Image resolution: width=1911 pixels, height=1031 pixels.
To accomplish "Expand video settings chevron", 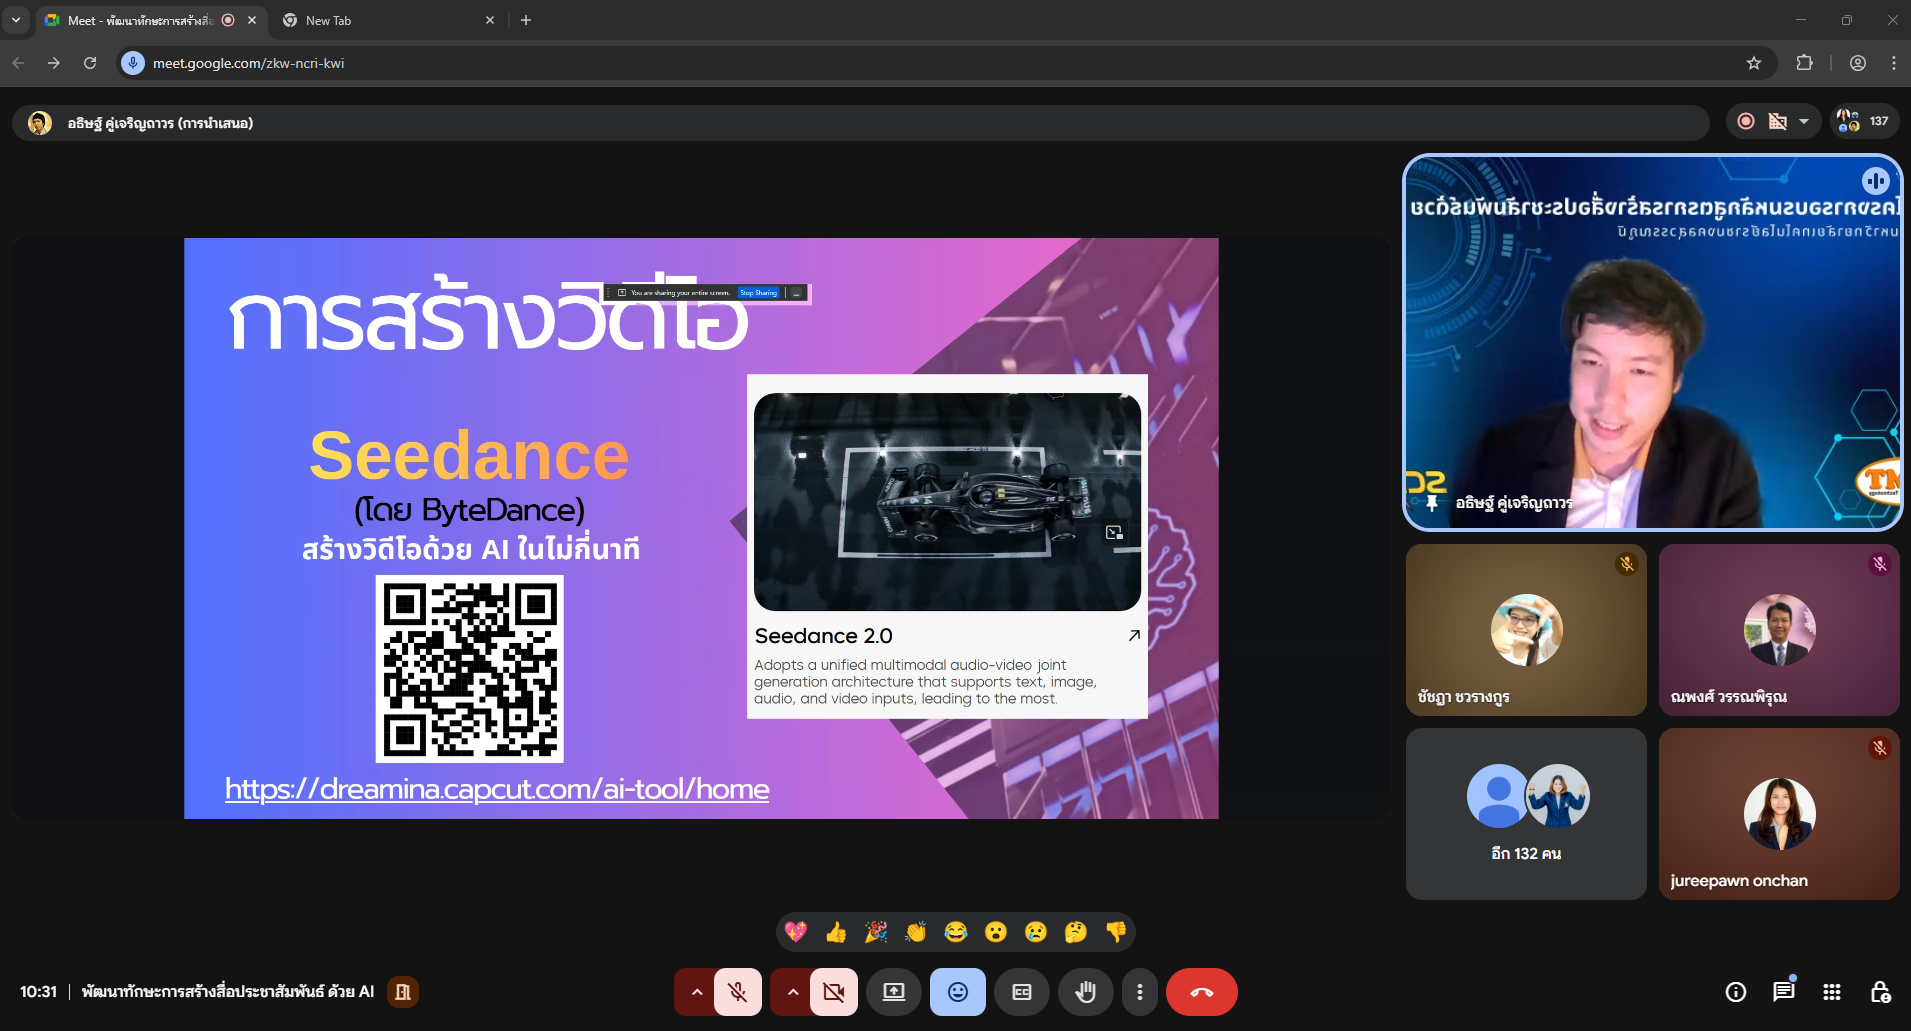I will click(792, 992).
